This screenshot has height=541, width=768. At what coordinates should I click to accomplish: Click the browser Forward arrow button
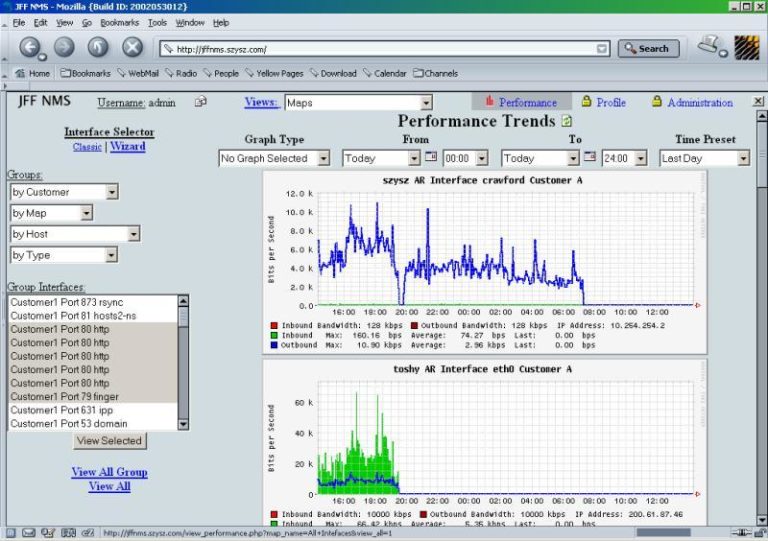coord(64,47)
